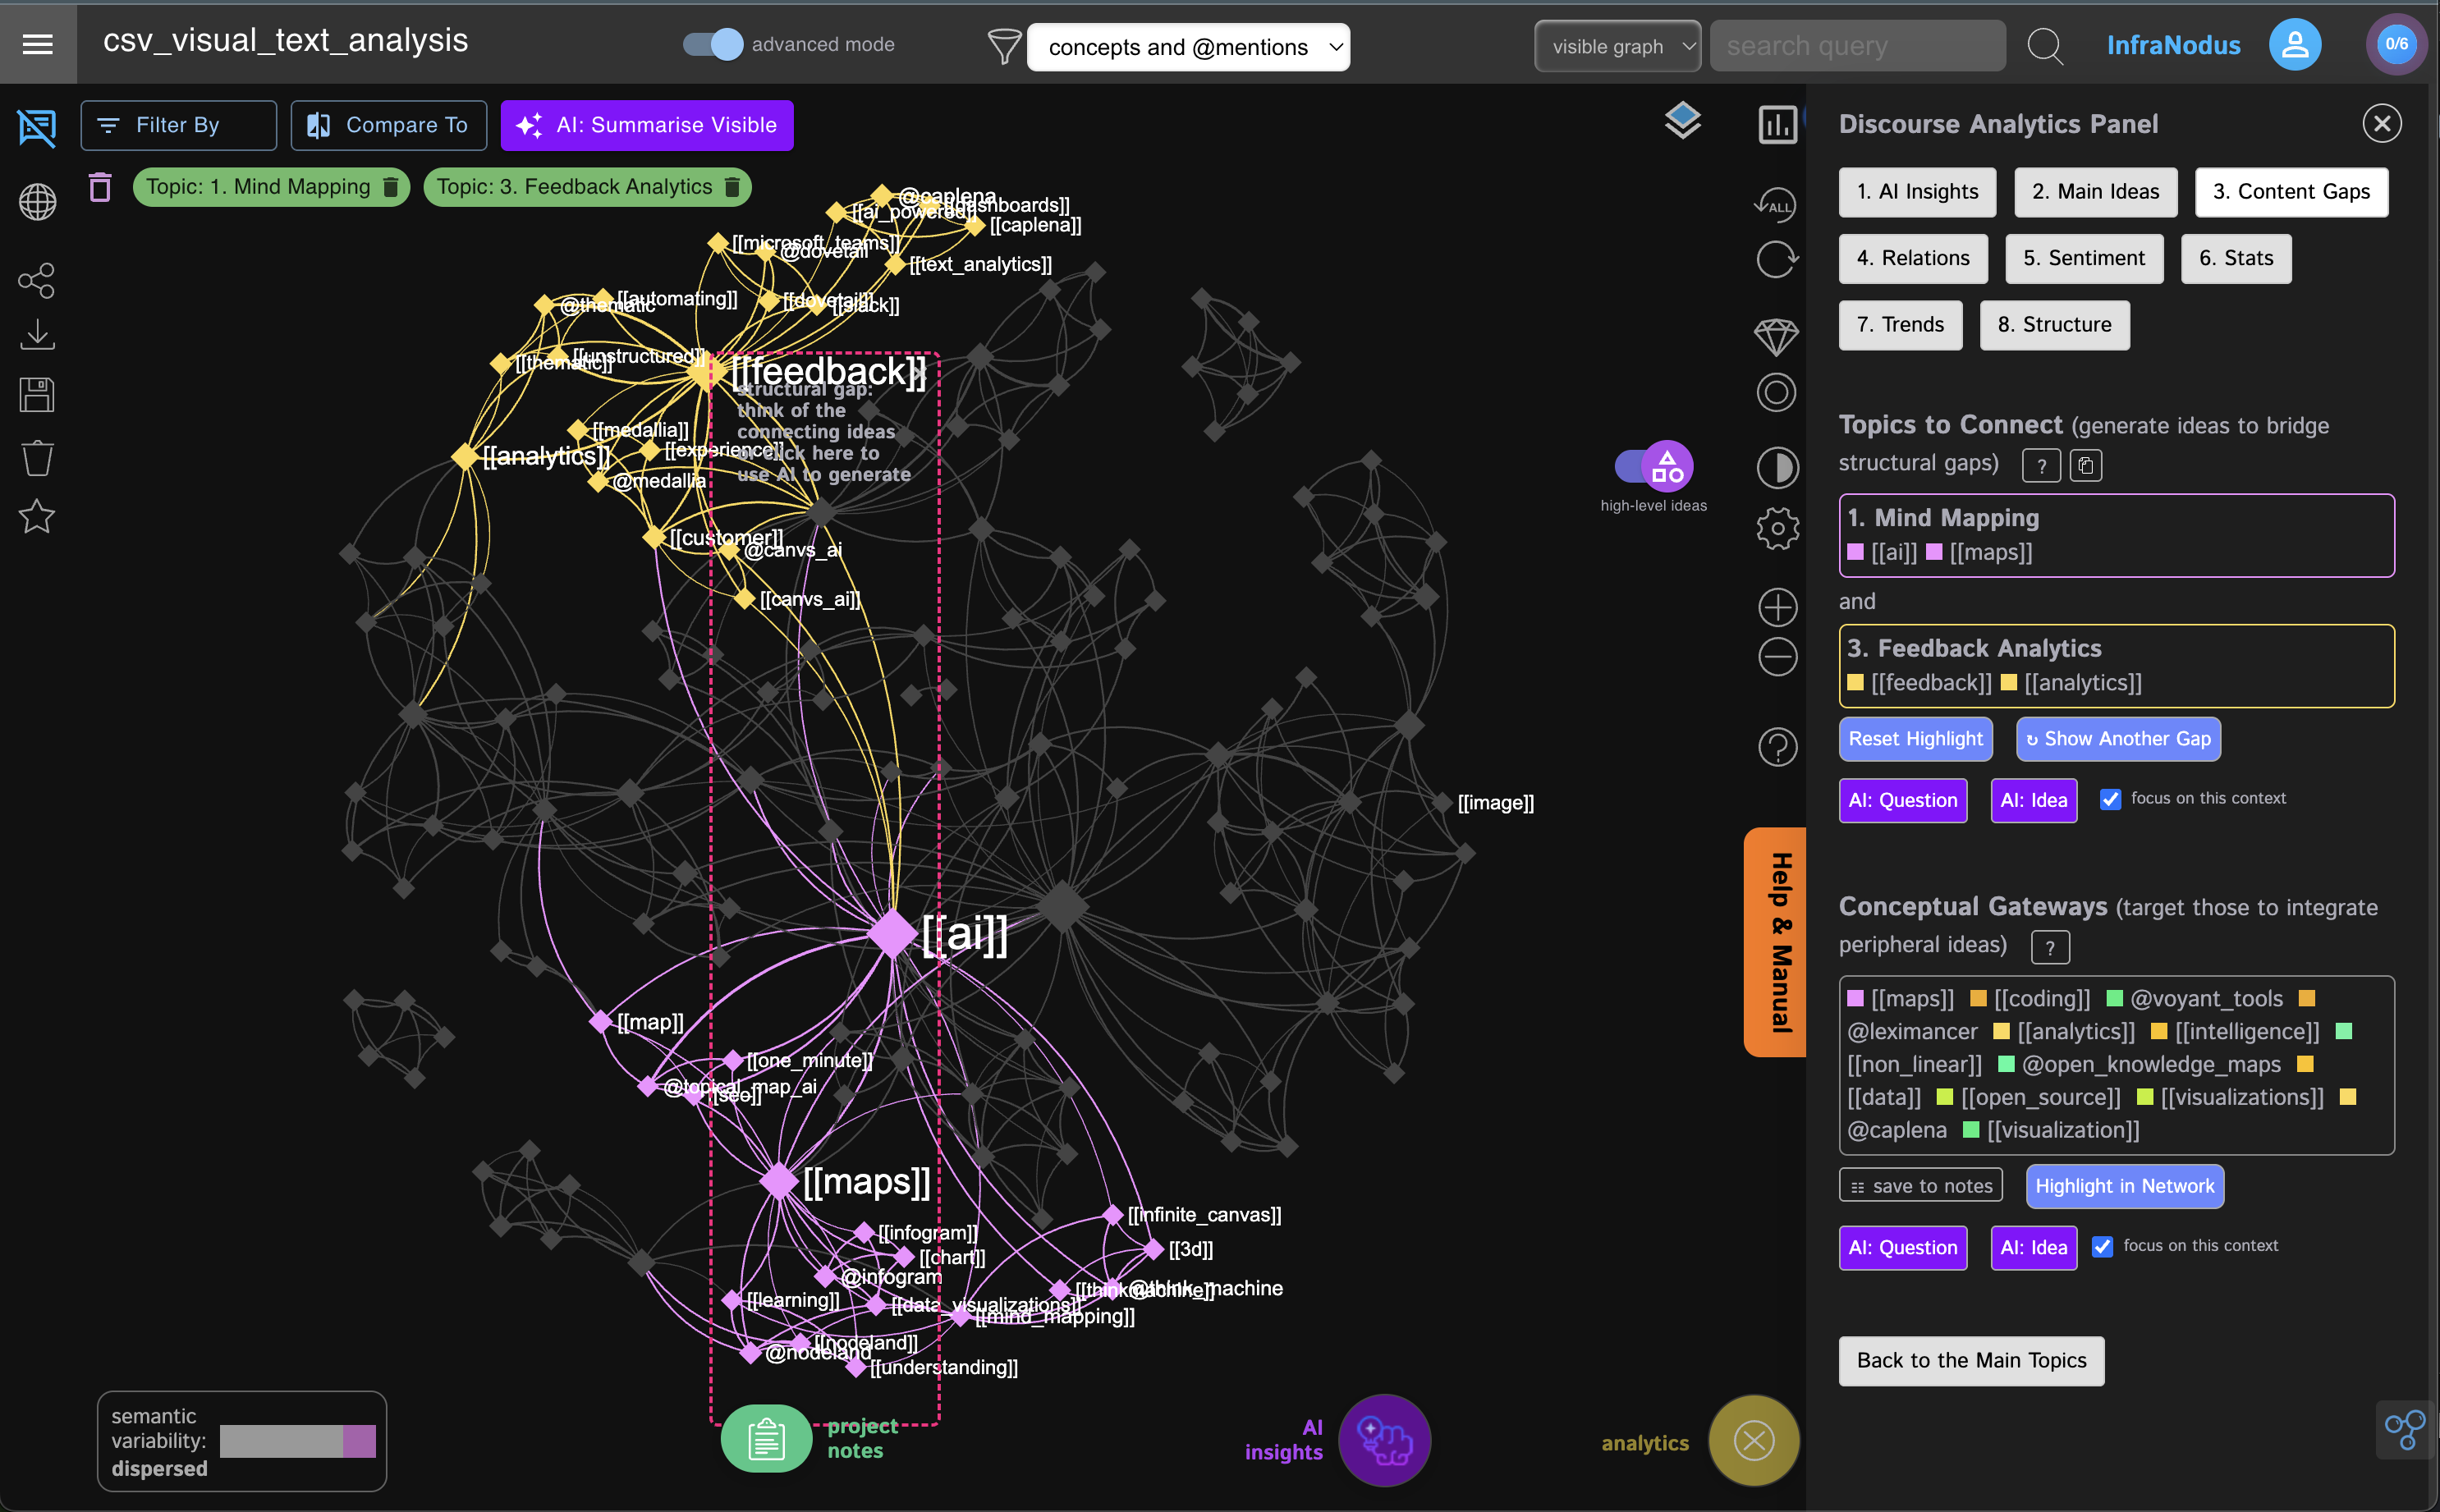Toggle the high-level ideas switch

(1654, 466)
